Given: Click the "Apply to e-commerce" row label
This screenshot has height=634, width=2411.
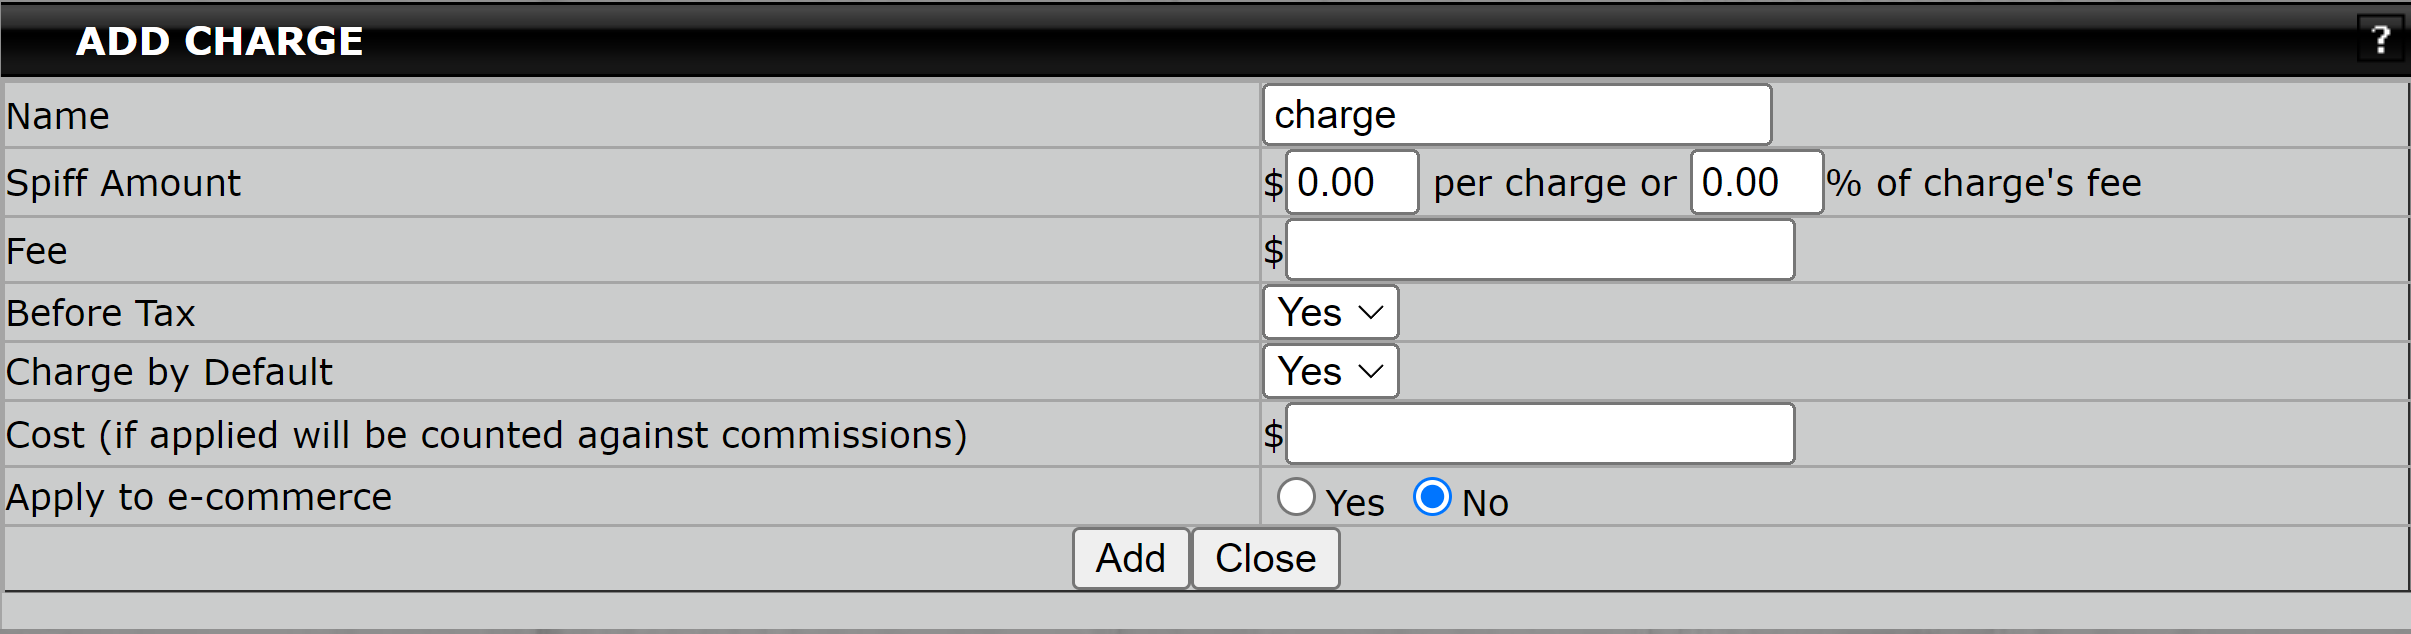Looking at the screenshot, I should [x=199, y=497].
